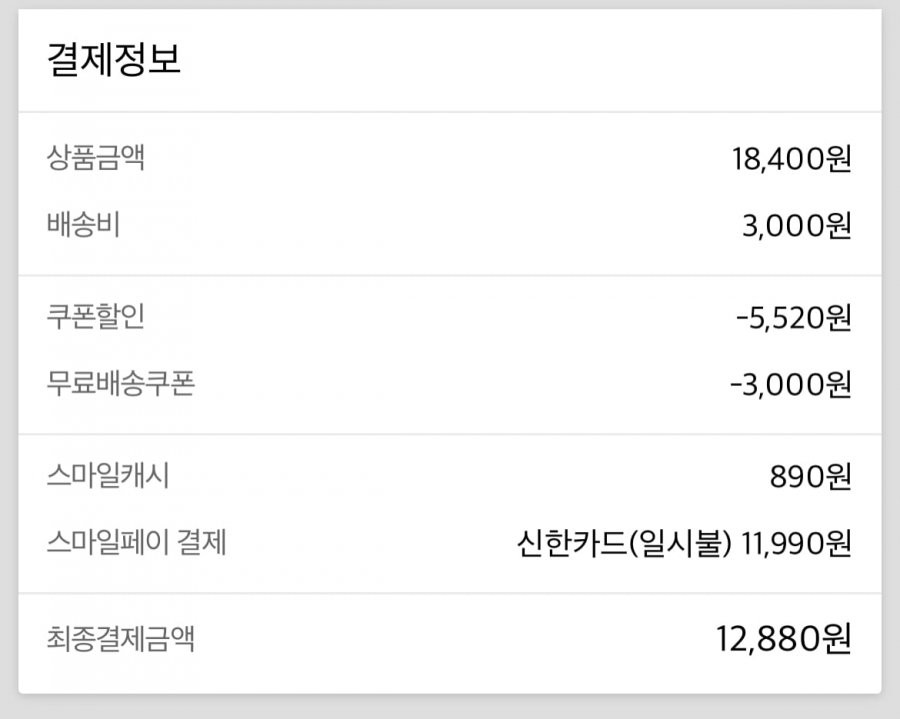Image resolution: width=900 pixels, height=719 pixels.
Task: Click the 18,400원 product amount
Action: click(792, 159)
